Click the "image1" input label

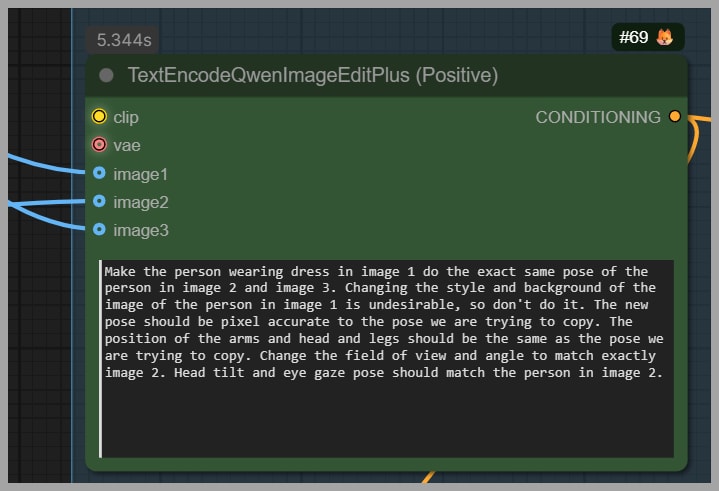[141, 174]
